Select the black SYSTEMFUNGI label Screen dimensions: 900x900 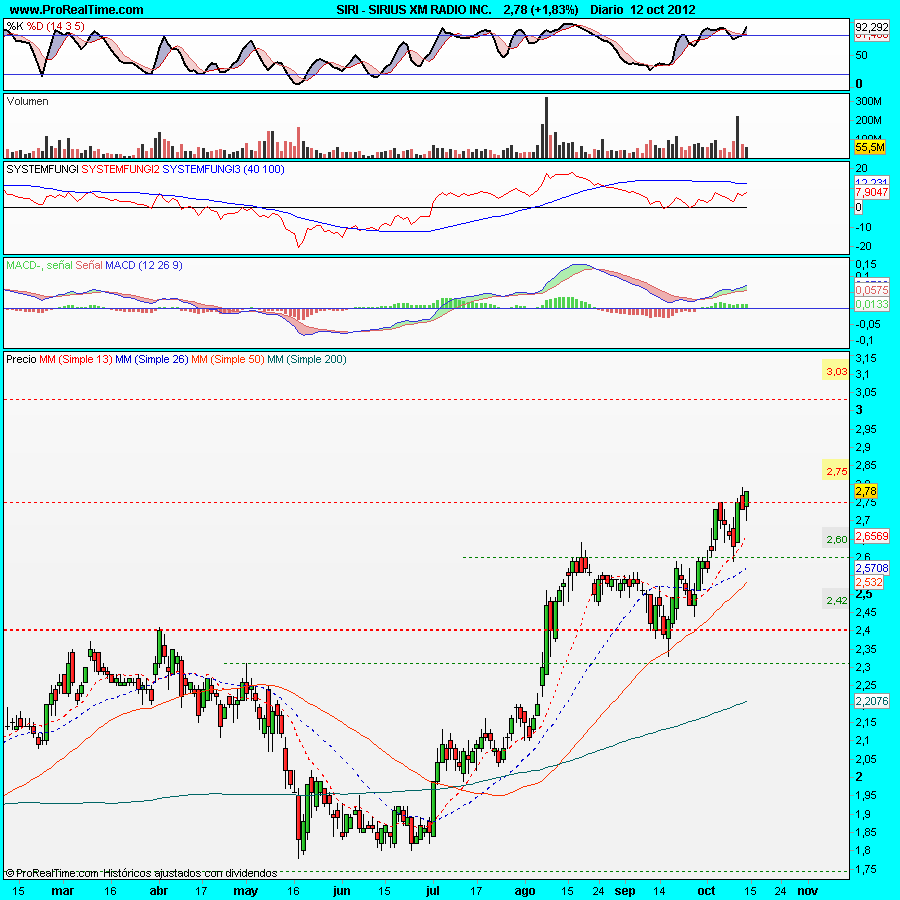[42, 169]
